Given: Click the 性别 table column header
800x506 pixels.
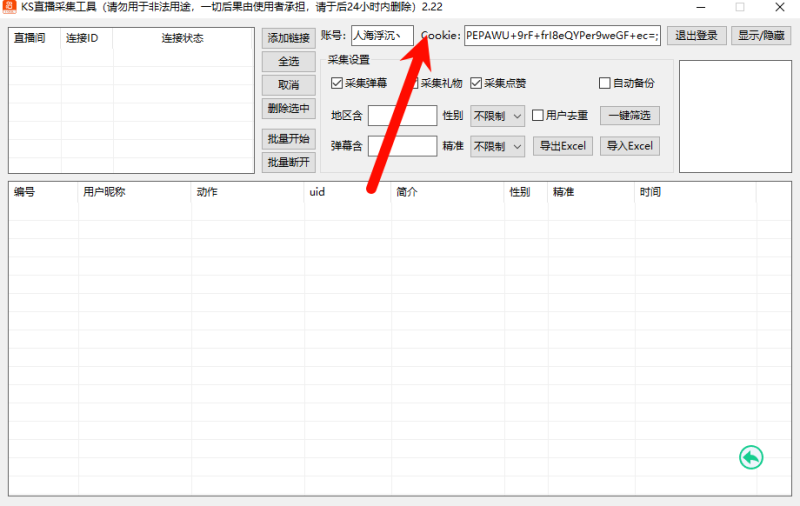Looking at the screenshot, I should 526,192.
